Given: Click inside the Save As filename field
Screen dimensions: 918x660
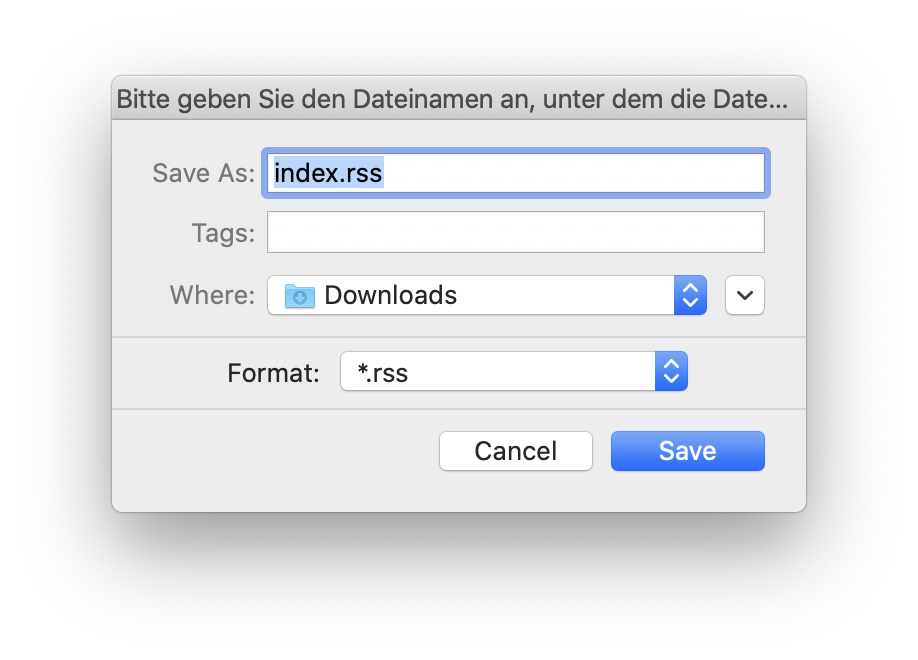Looking at the screenshot, I should 516,173.
